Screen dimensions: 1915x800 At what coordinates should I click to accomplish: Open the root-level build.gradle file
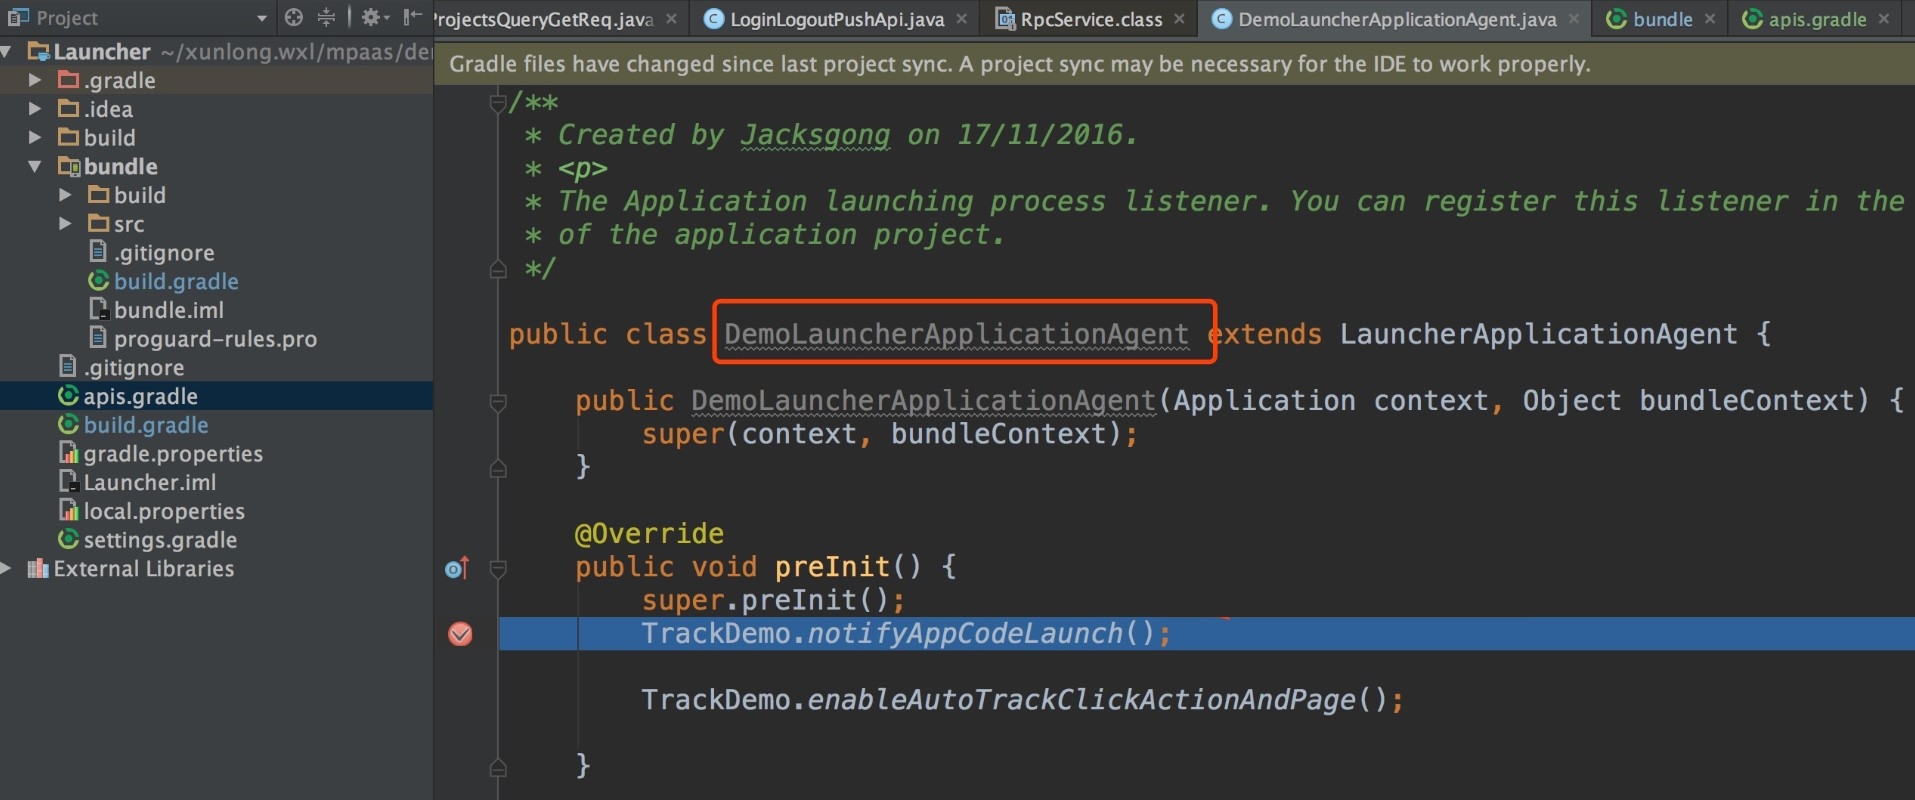coord(146,425)
